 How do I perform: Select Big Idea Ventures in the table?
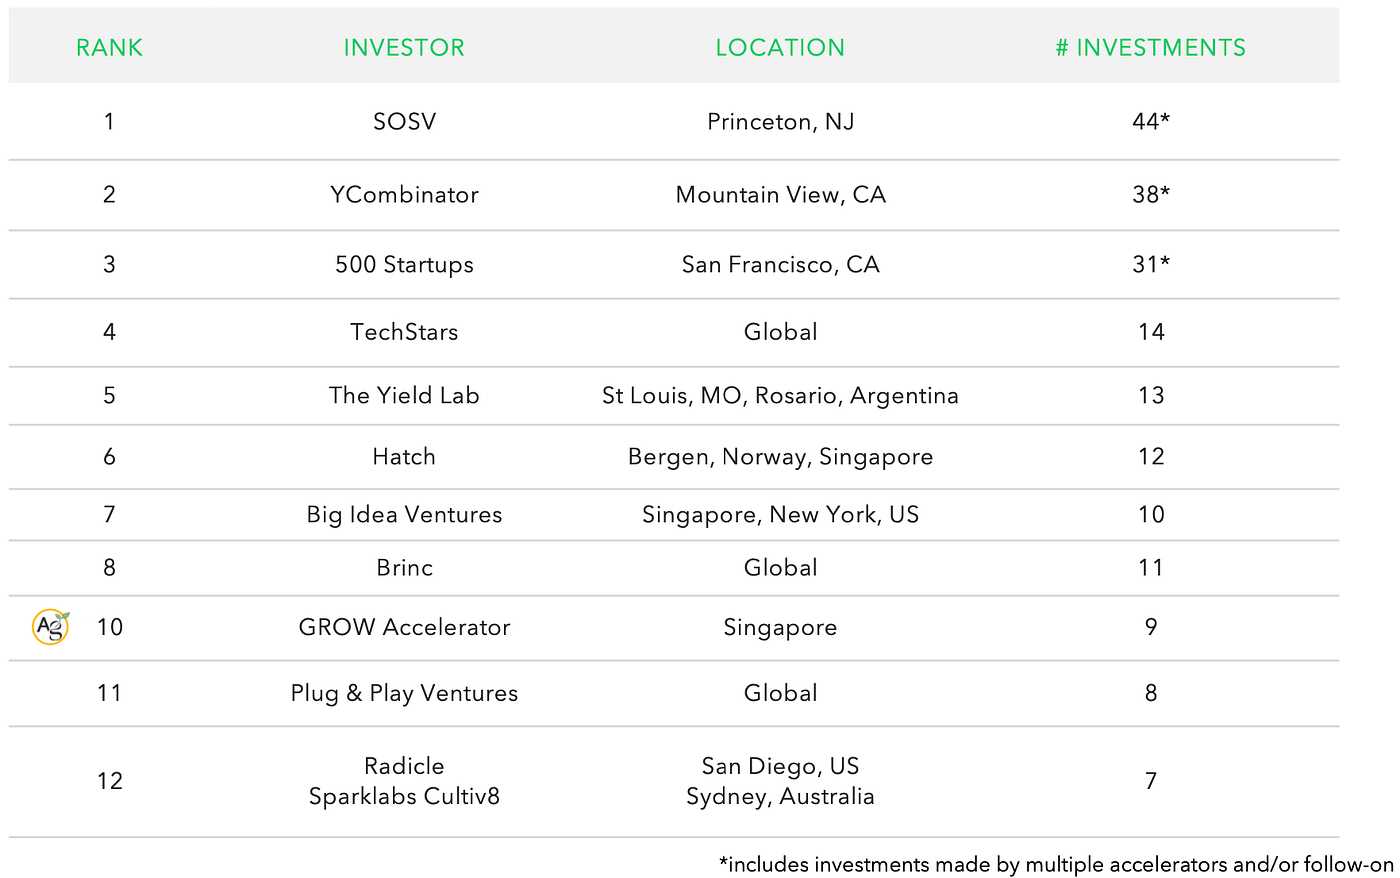tap(404, 515)
